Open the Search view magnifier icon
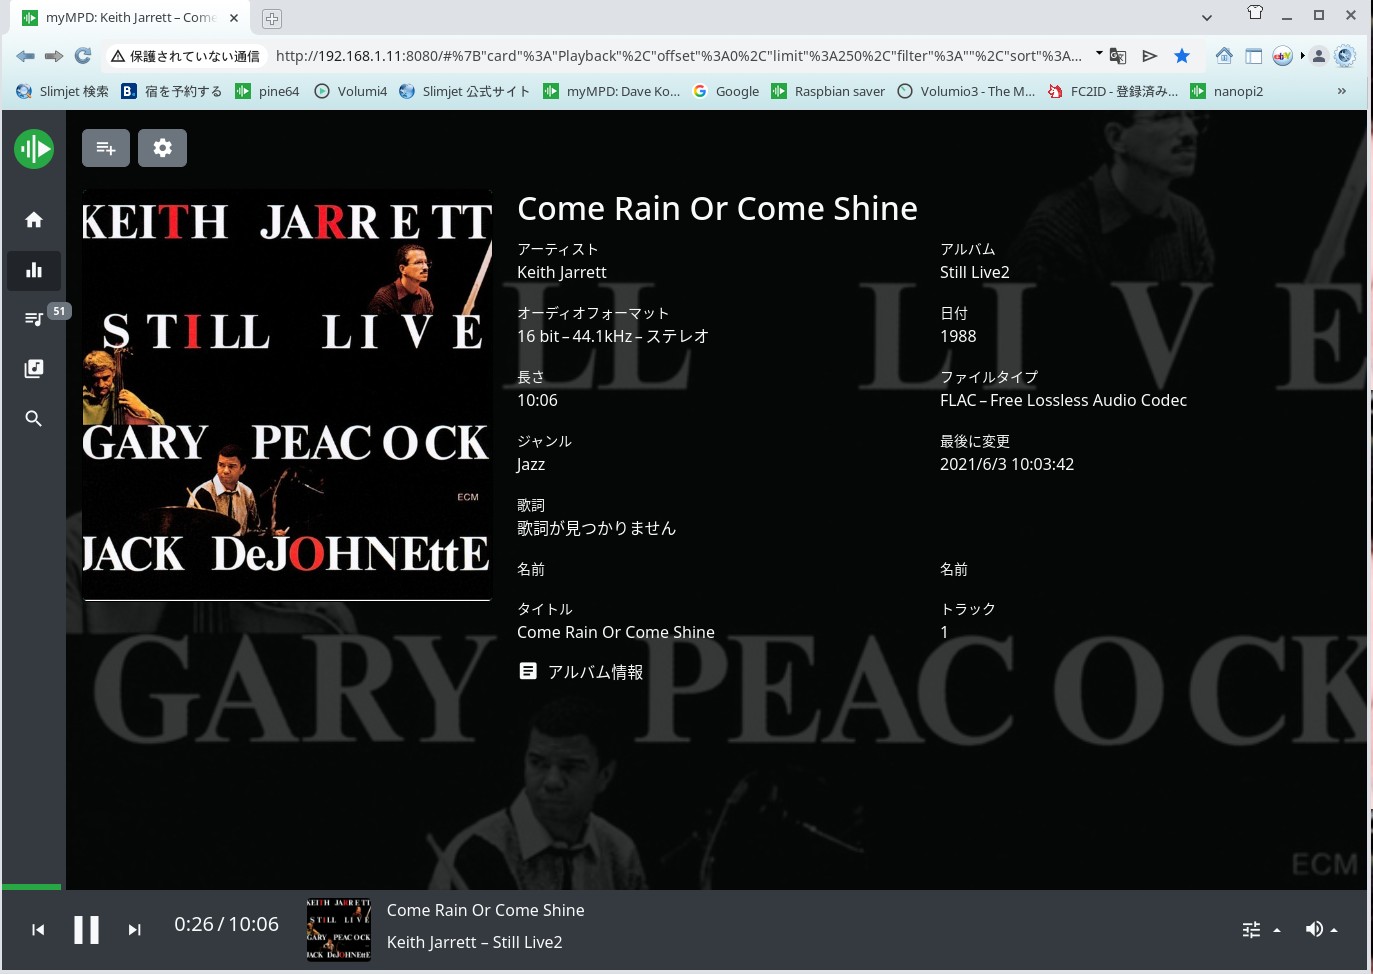The height and width of the screenshot is (974, 1373). pyautogui.click(x=34, y=418)
